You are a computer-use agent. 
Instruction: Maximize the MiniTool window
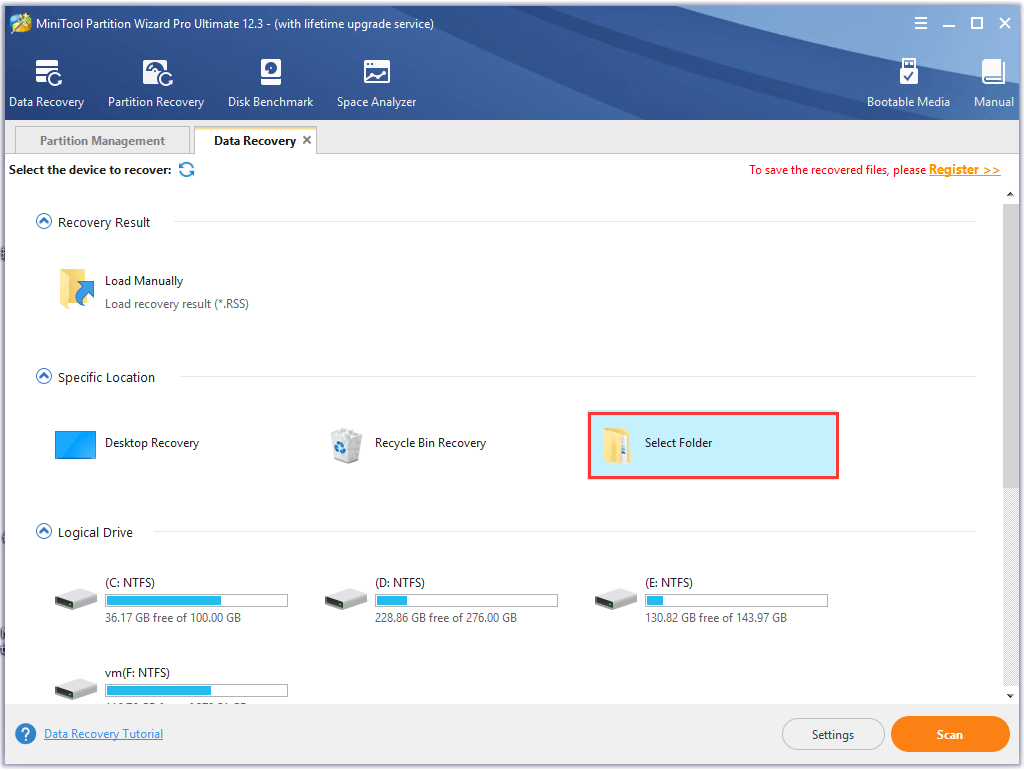(x=977, y=24)
